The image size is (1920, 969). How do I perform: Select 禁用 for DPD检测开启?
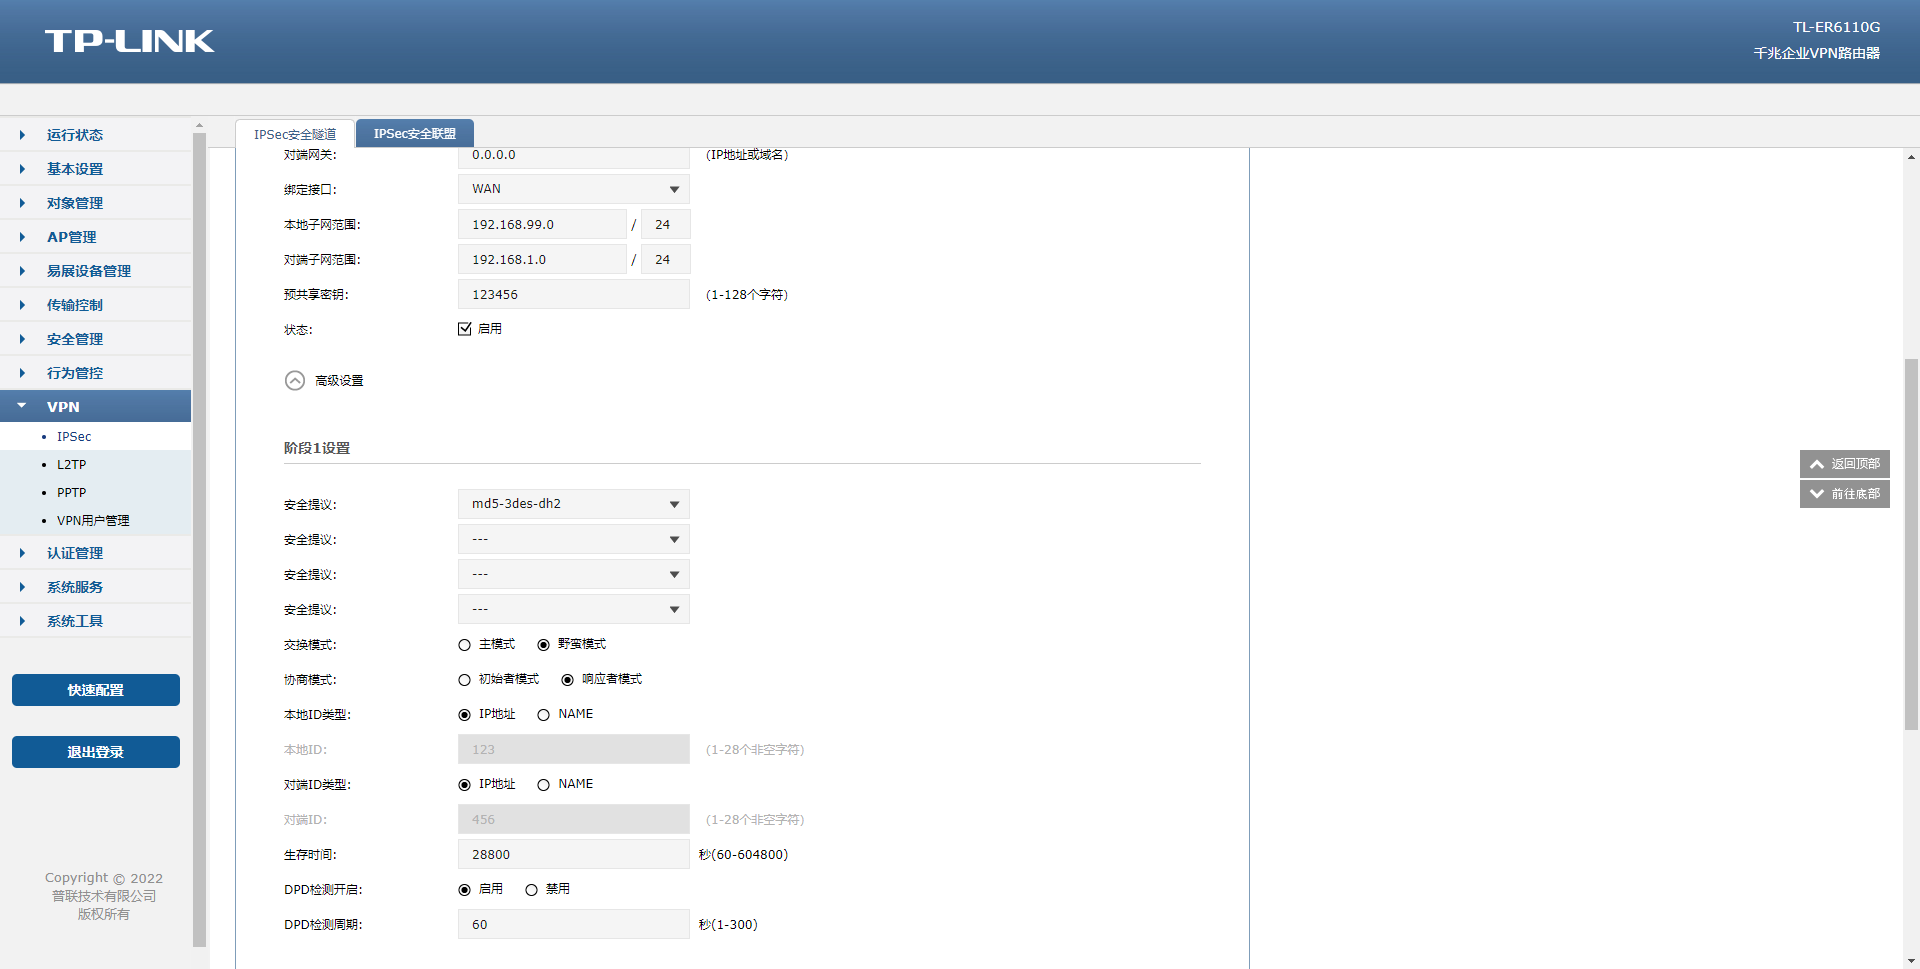[x=532, y=890]
